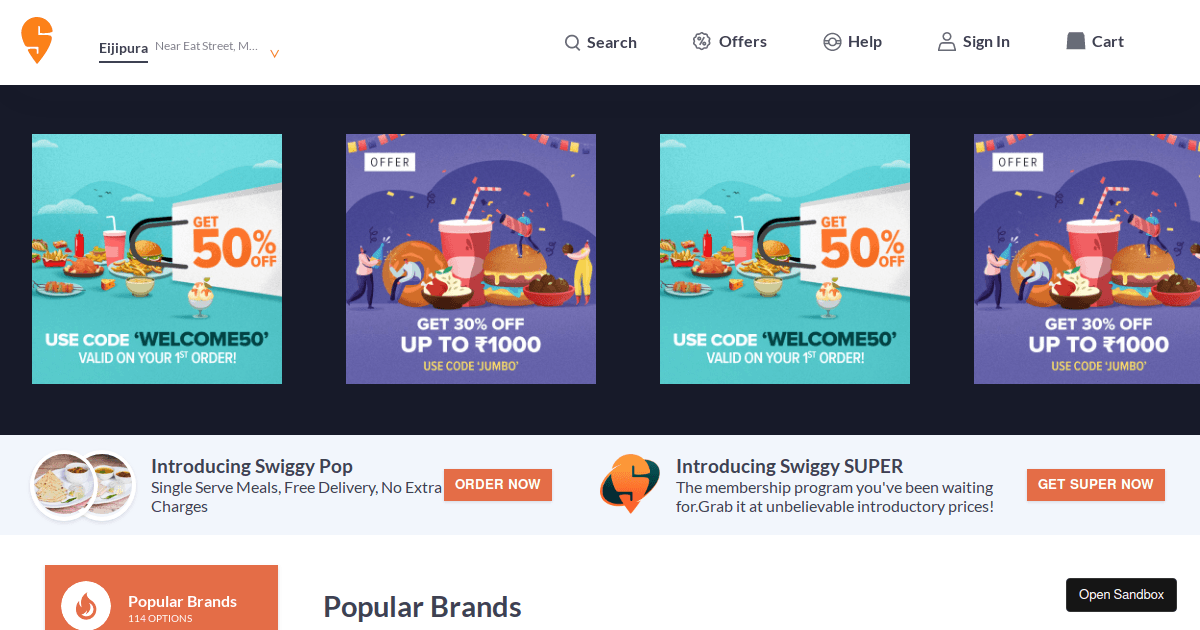The height and width of the screenshot is (630, 1200).
Task: Click the percent Offers icon
Action: coord(702,41)
